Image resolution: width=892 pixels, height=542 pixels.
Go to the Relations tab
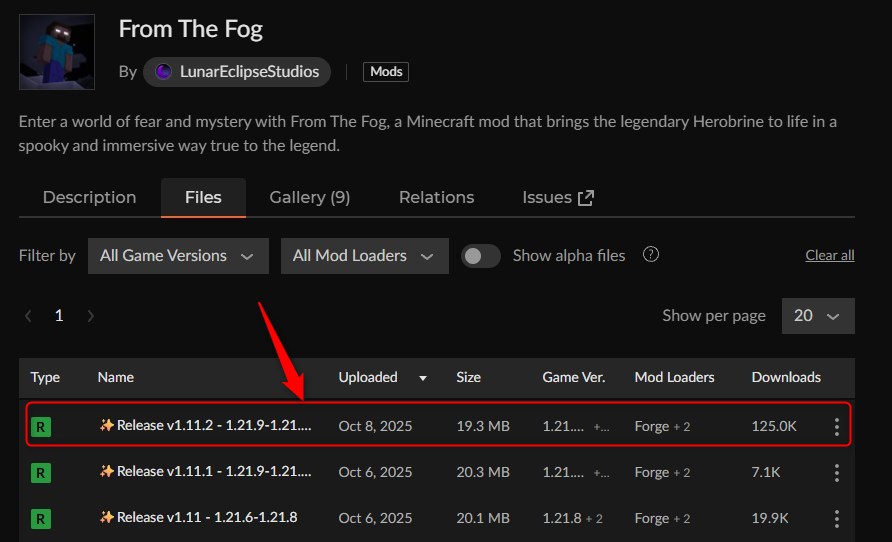(436, 197)
